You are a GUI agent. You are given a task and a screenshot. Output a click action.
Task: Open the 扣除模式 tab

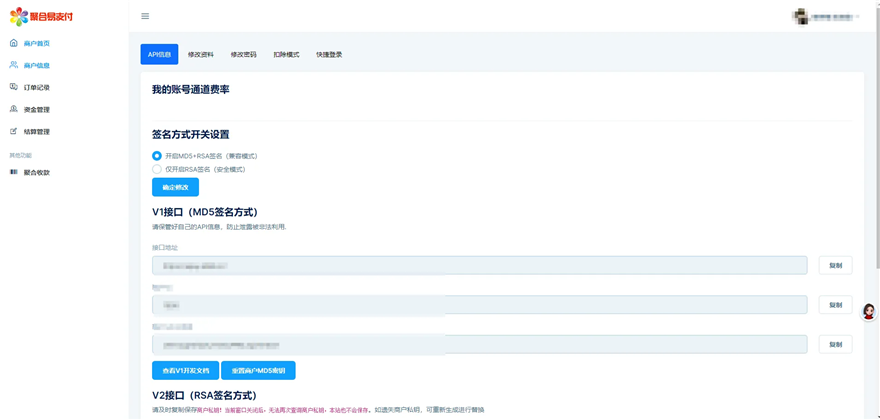[286, 55]
